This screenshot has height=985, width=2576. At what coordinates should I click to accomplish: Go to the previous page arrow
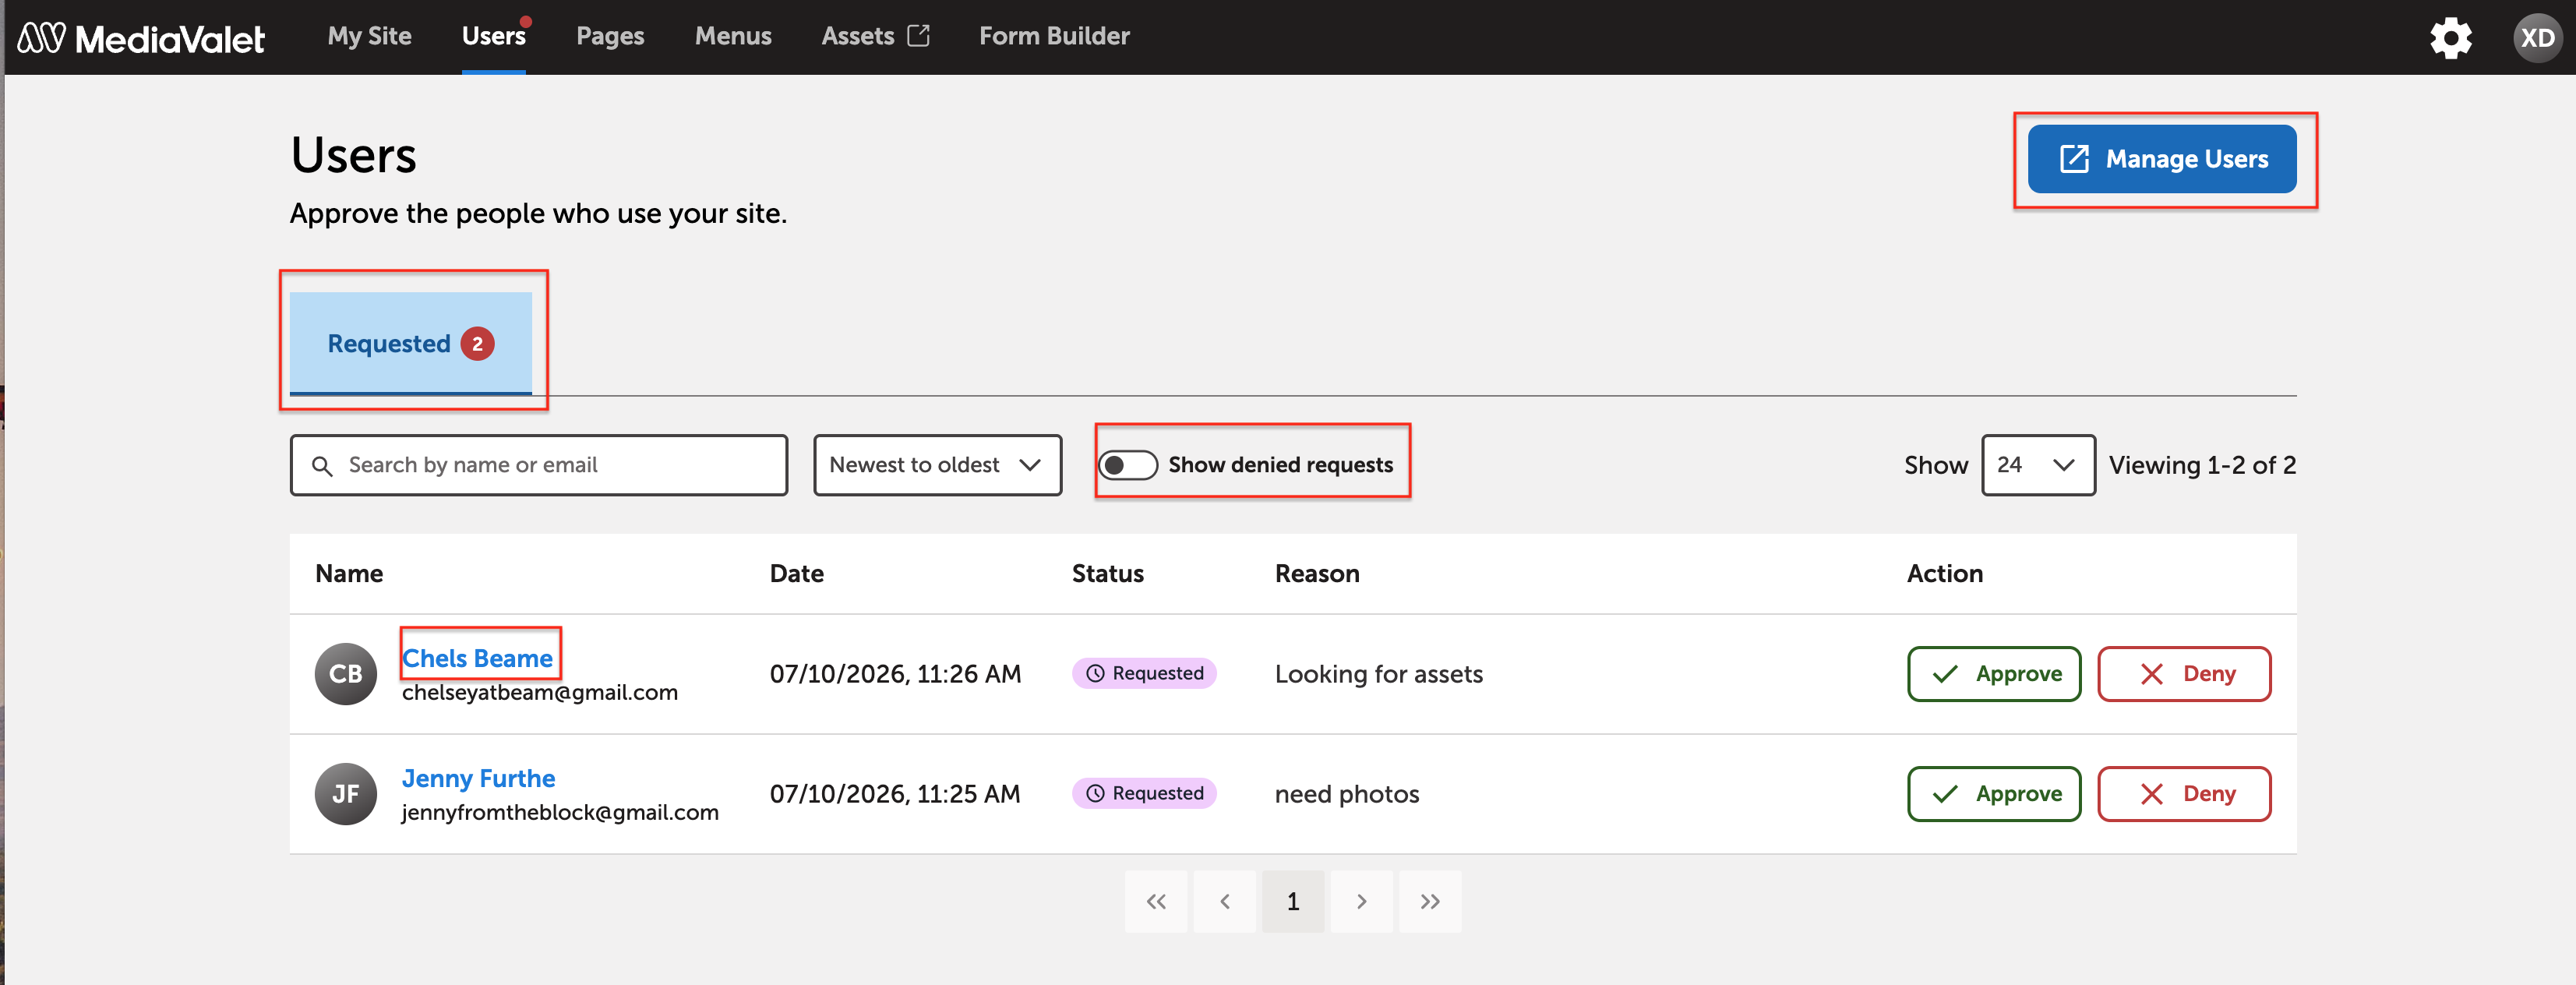(x=1225, y=901)
